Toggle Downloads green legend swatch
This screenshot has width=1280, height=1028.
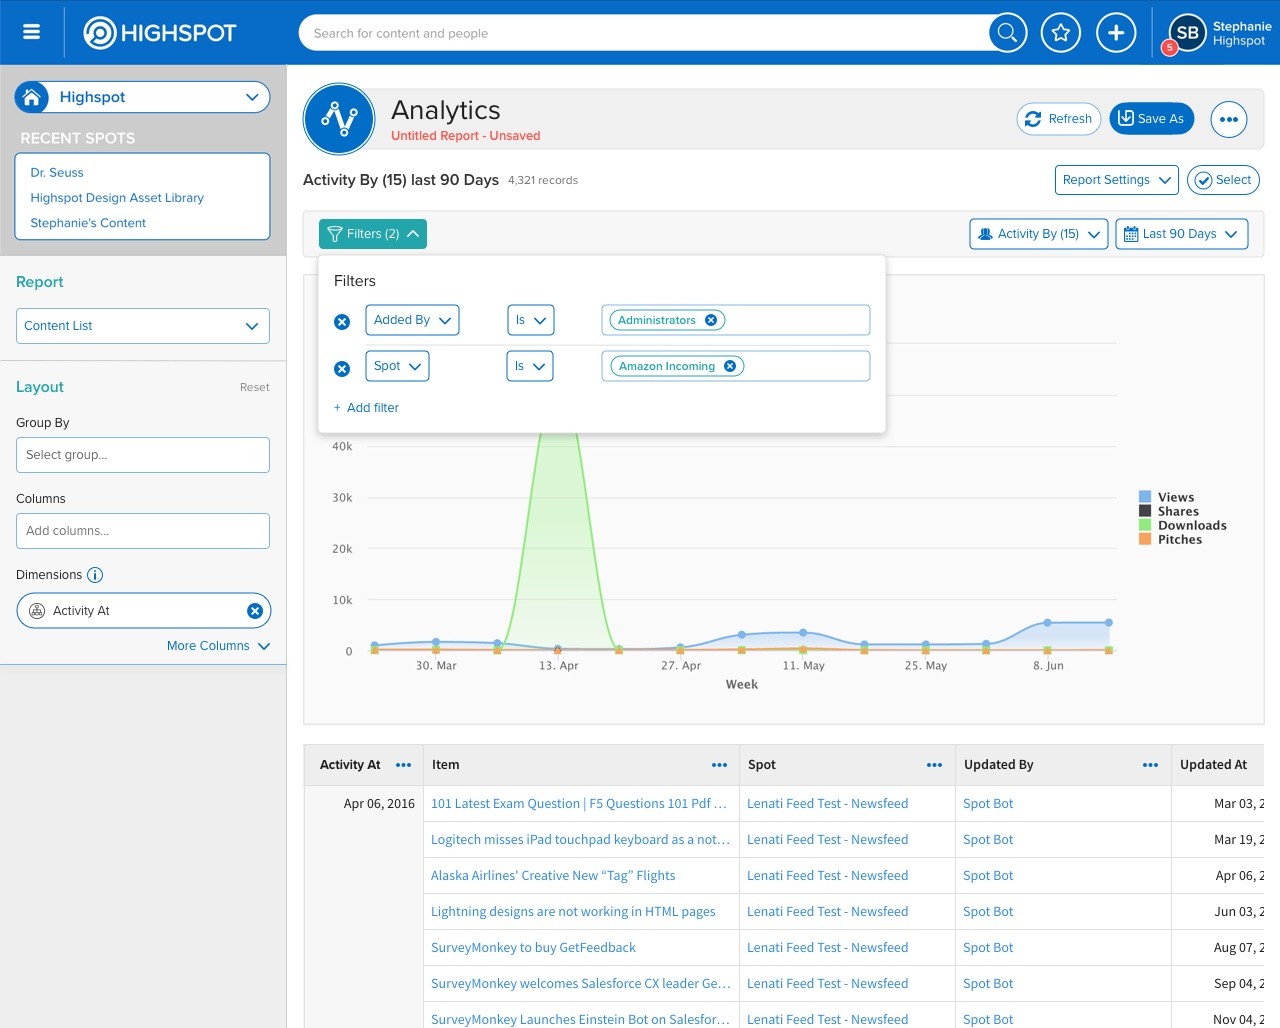[1145, 525]
